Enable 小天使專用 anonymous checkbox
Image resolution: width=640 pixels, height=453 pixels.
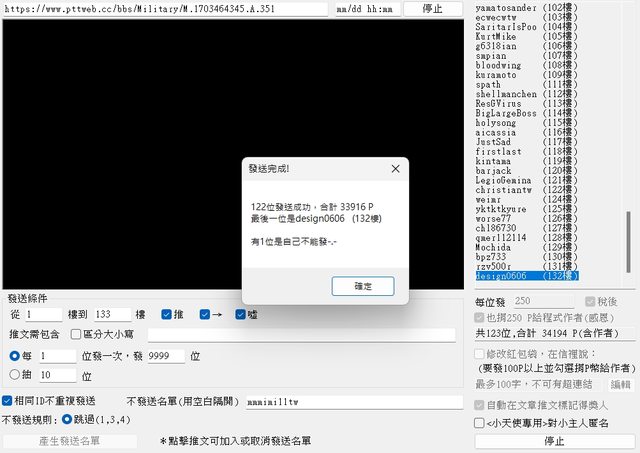[x=479, y=423]
